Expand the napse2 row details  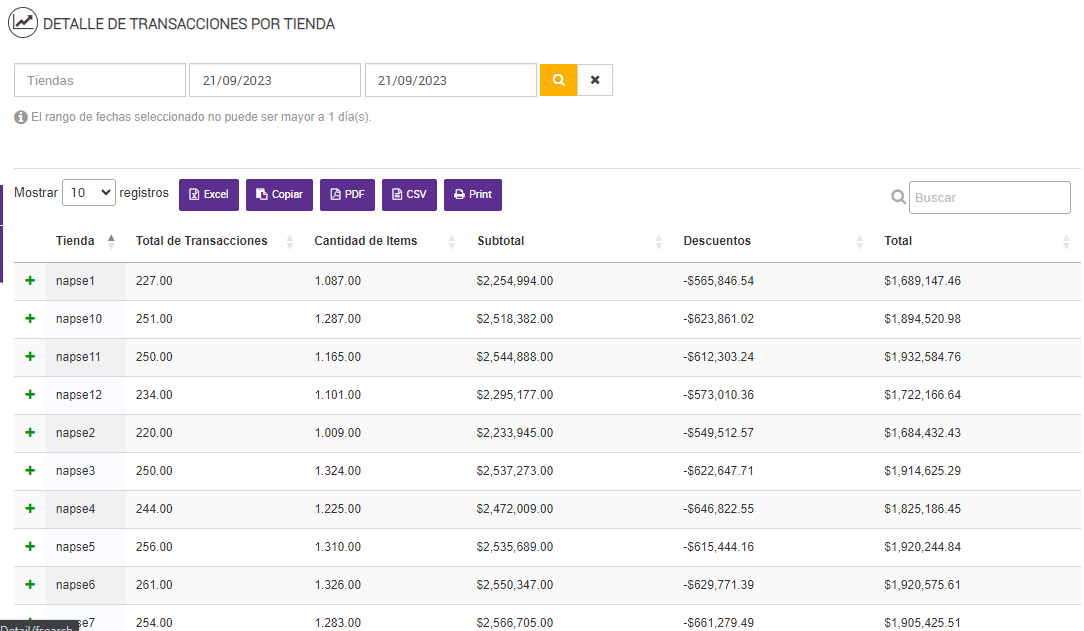(x=30, y=433)
